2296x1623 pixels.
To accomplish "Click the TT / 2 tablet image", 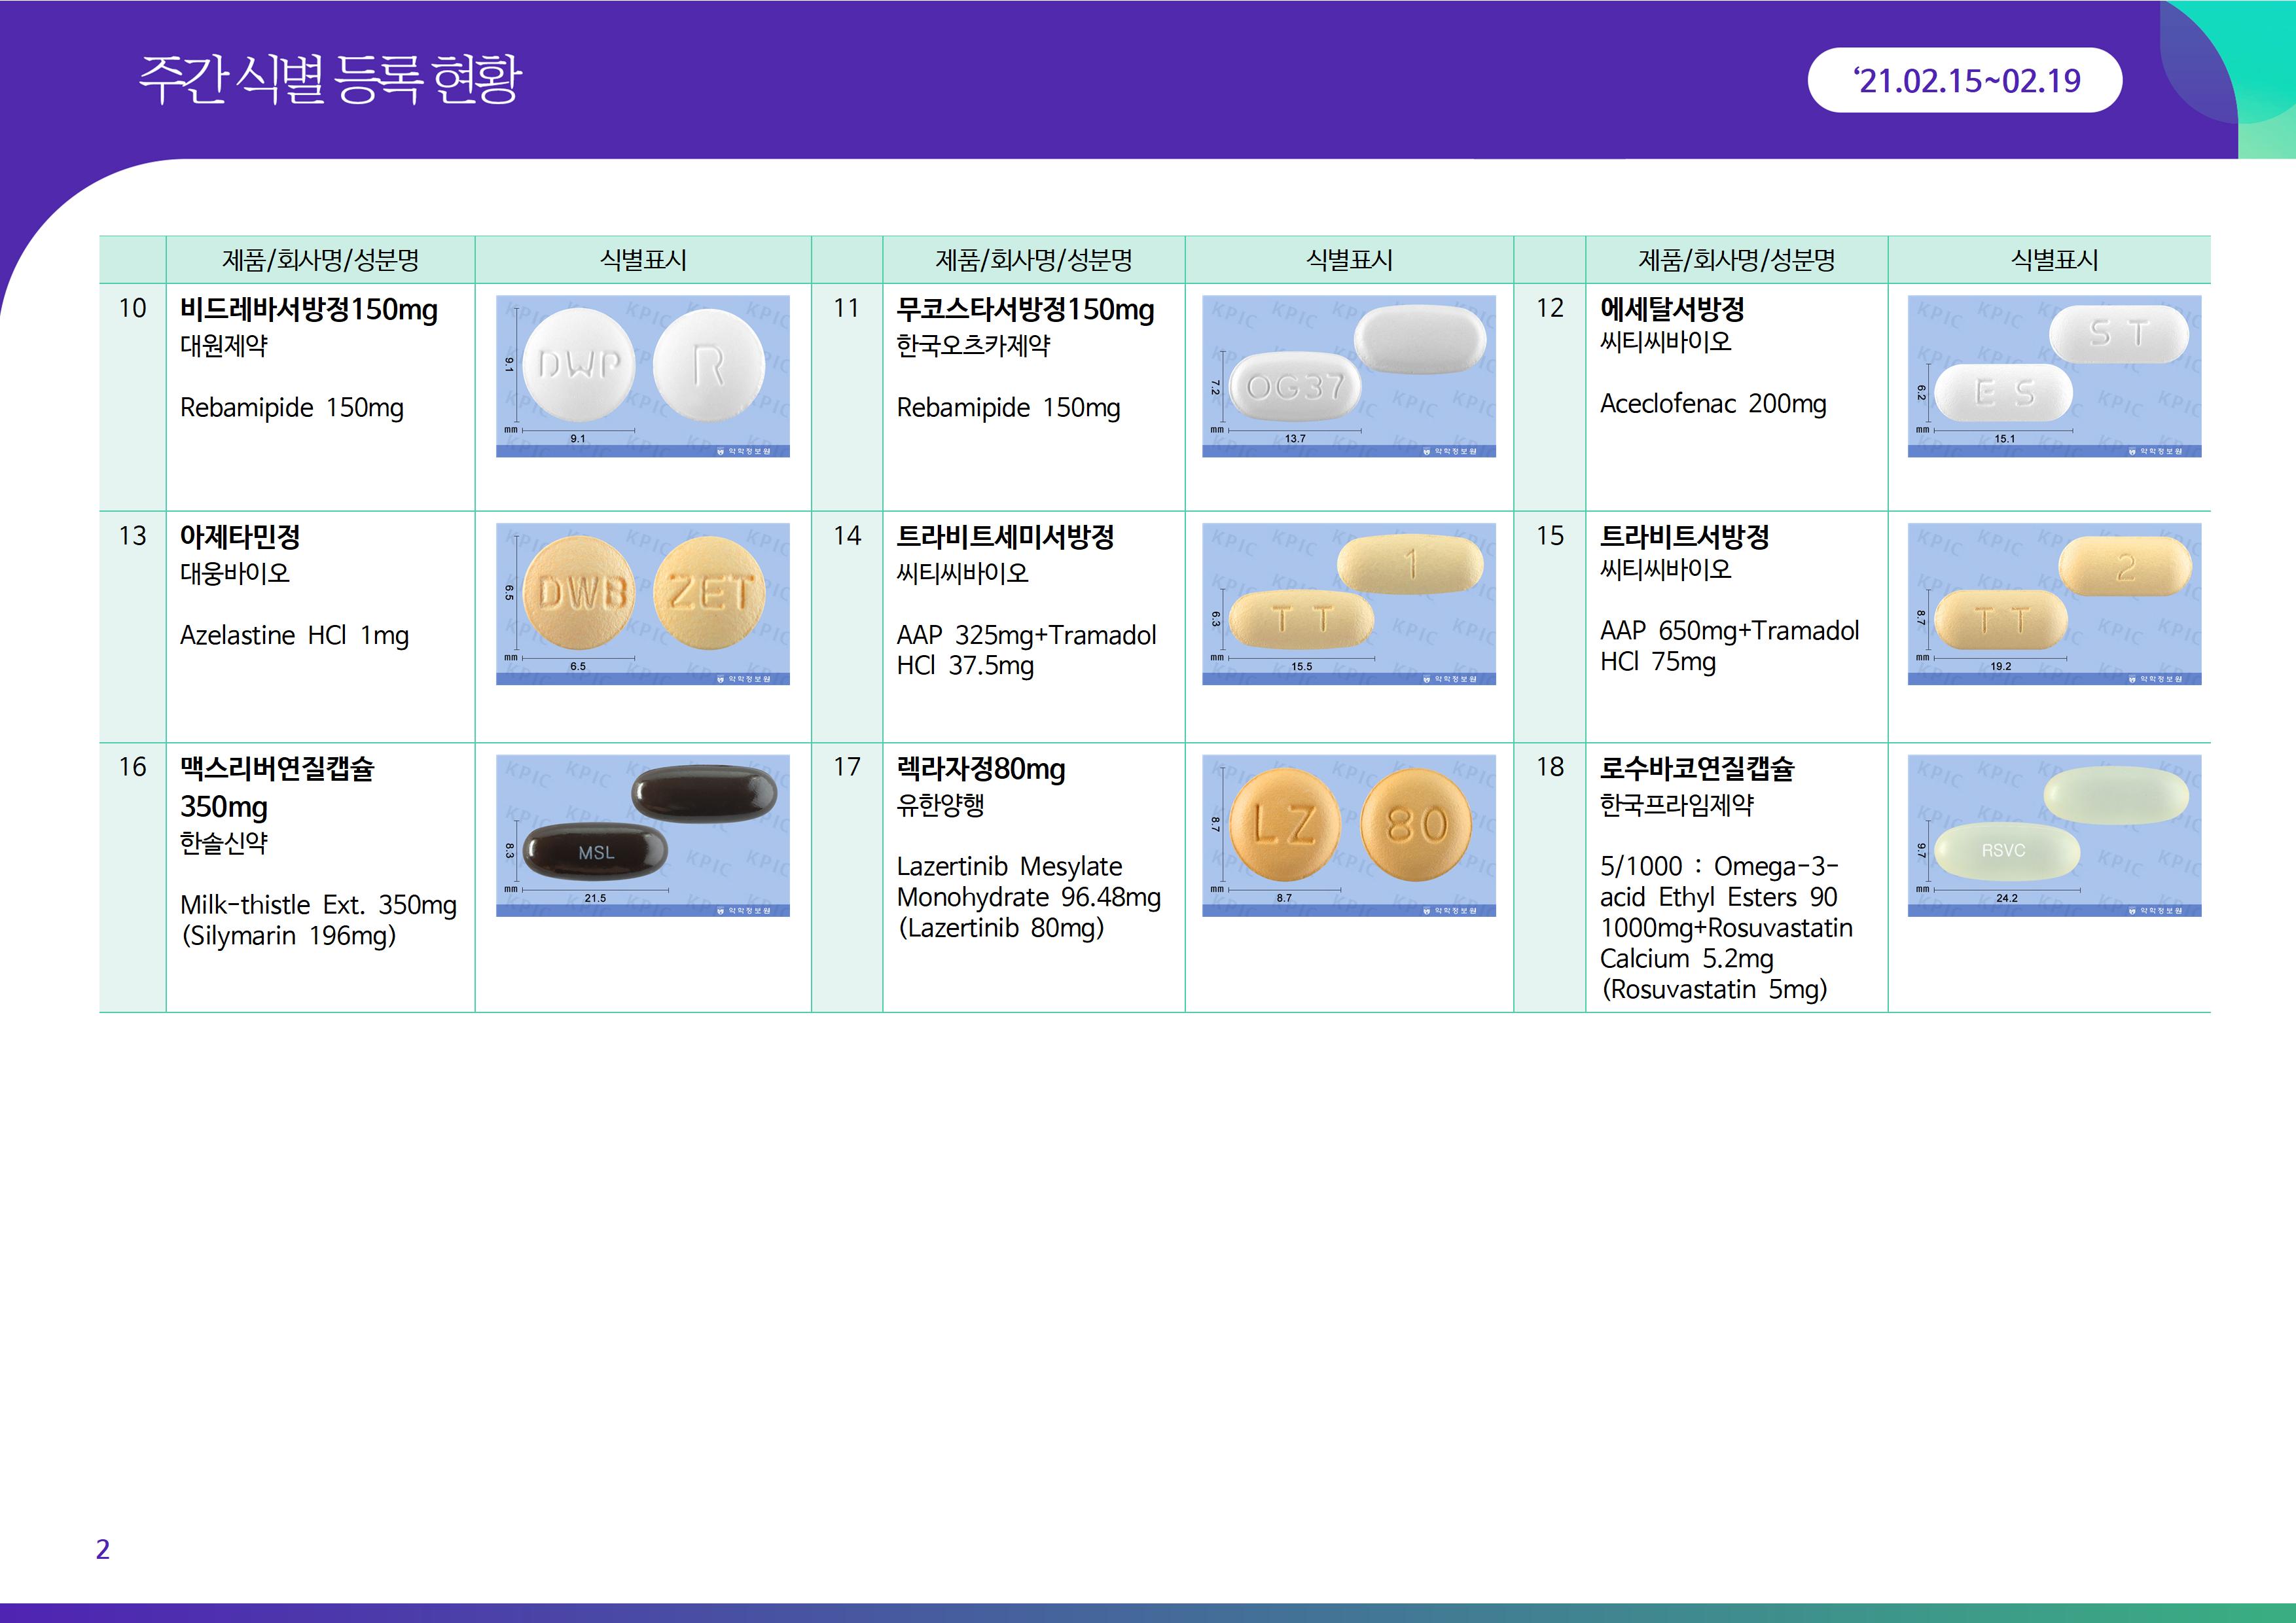I will tap(2054, 603).
